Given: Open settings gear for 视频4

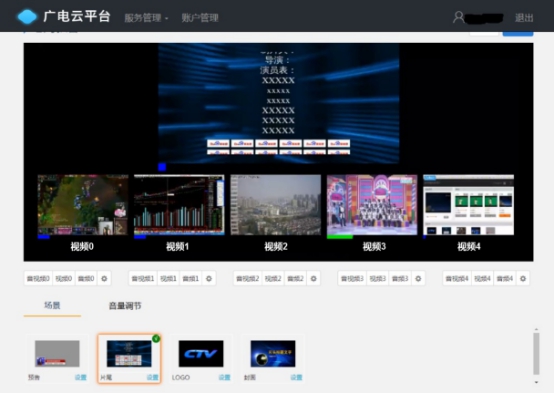Looking at the screenshot, I should 523,278.
